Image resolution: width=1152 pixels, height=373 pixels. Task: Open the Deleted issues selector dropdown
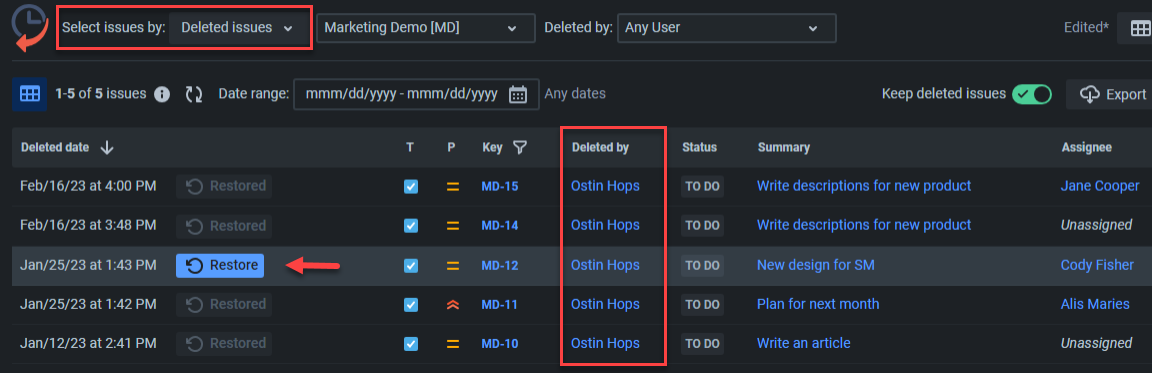pyautogui.click(x=237, y=28)
